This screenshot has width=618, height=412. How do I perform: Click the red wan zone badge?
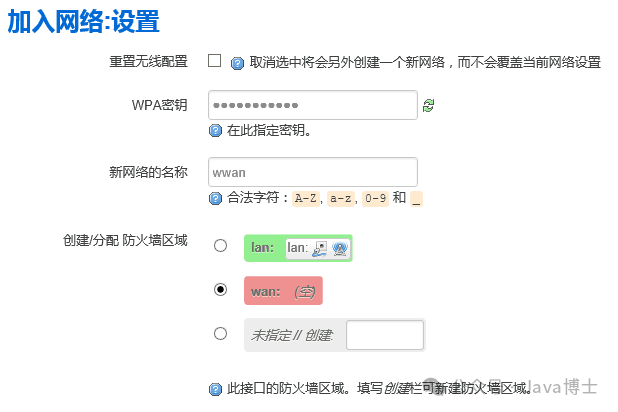283,291
